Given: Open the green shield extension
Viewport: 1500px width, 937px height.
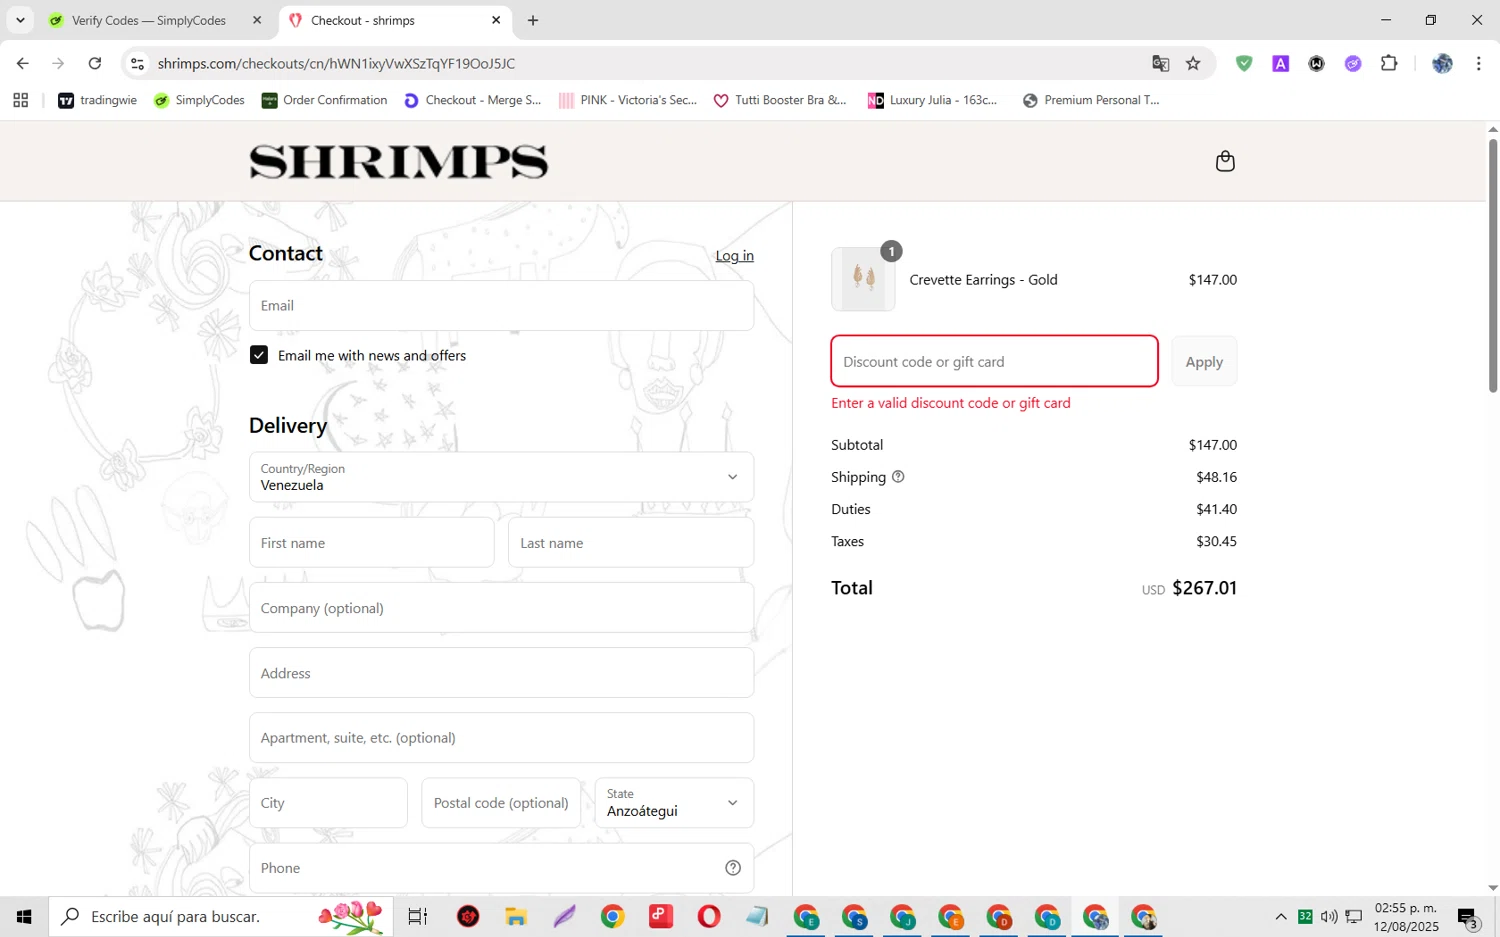Looking at the screenshot, I should pos(1244,63).
